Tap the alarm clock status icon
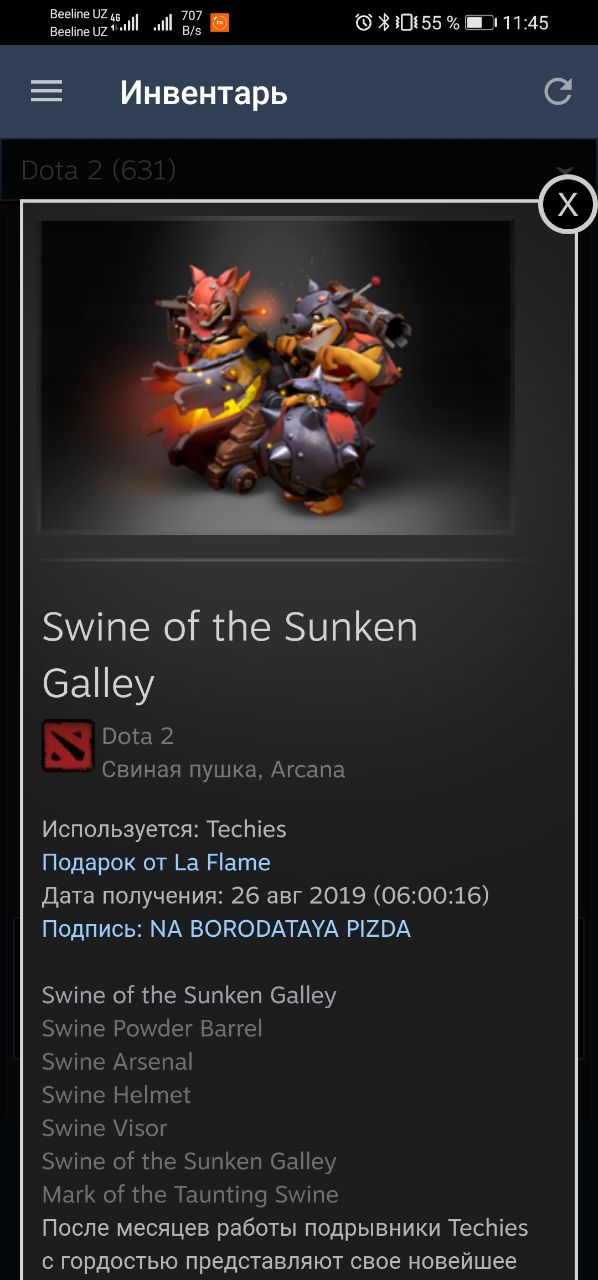 (x=363, y=22)
